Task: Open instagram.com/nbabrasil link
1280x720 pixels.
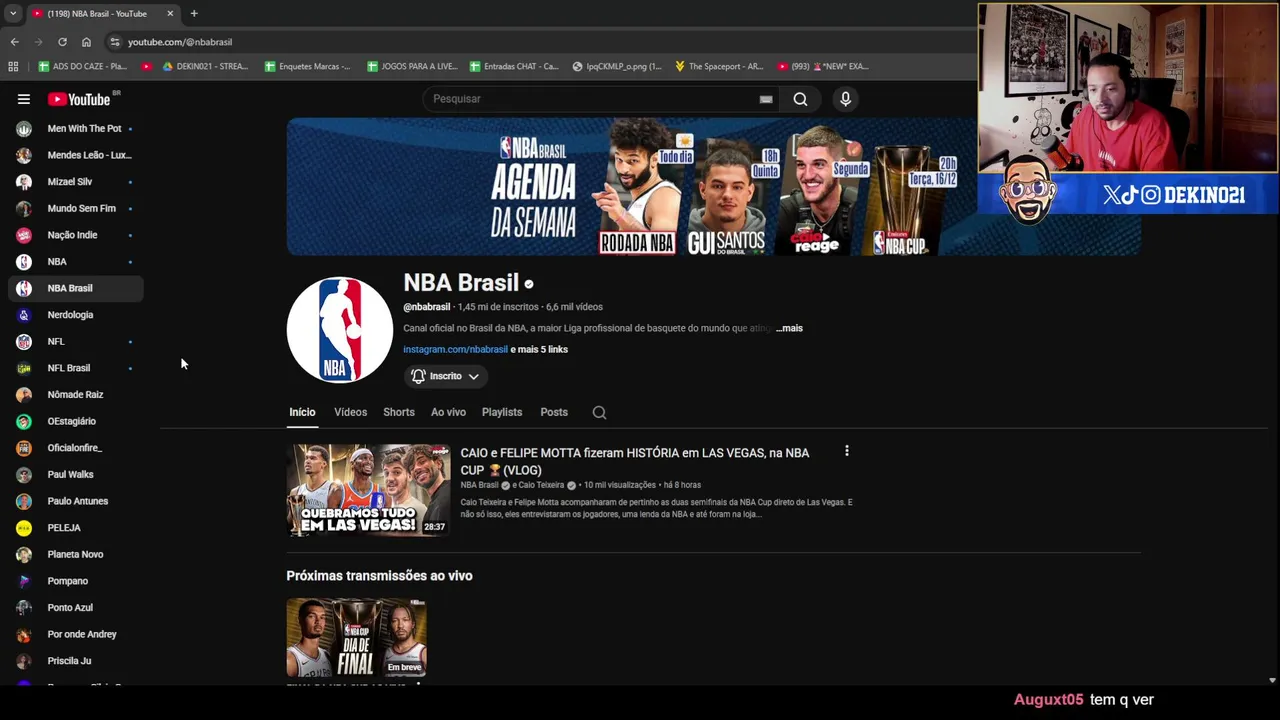Action: tap(455, 349)
